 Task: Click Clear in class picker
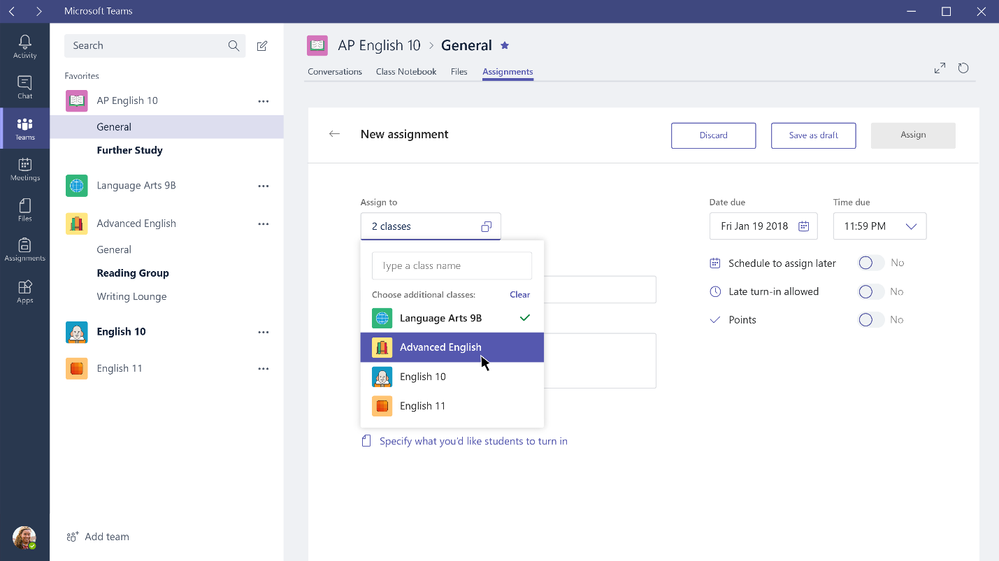click(520, 294)
